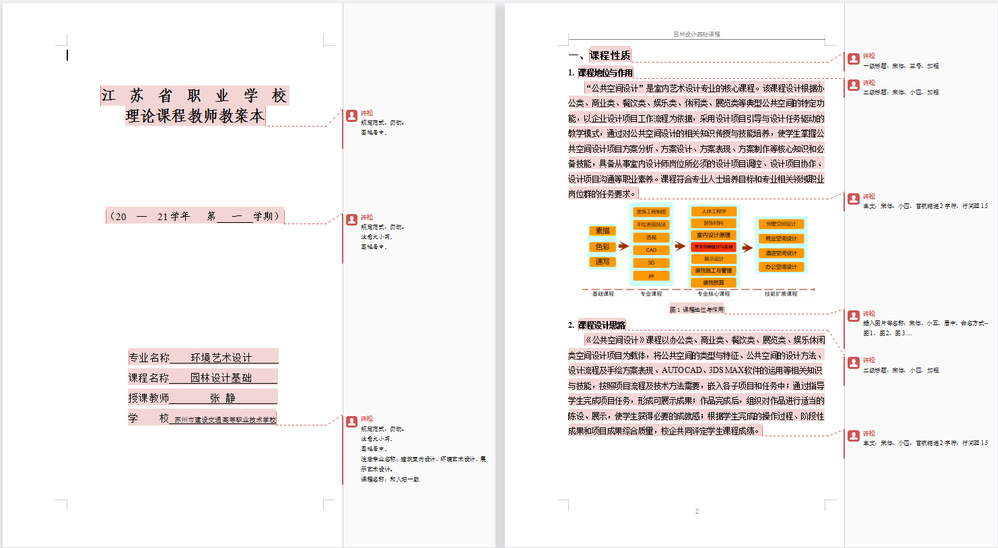Select the 素描 box in the diagram
Screen dimensions: 998x548
(x=601, y=230)
